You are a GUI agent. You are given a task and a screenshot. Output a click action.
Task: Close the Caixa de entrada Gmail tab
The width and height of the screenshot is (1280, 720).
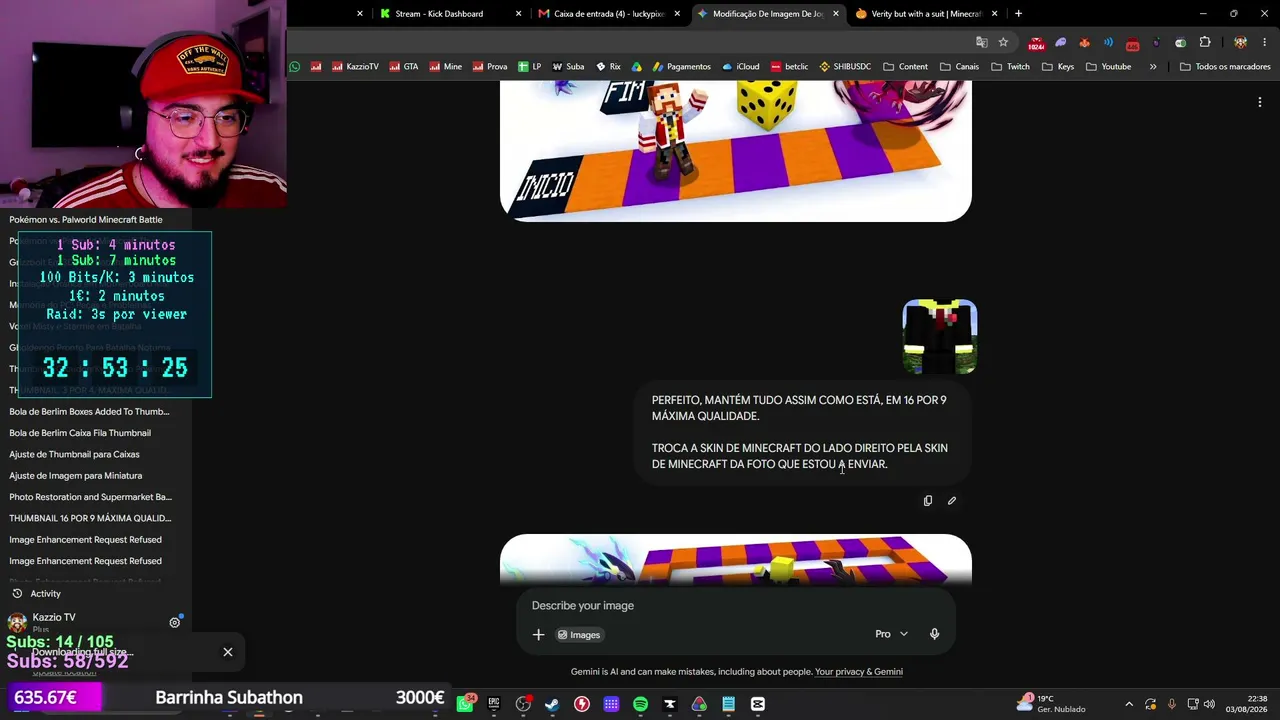(677, 14)
